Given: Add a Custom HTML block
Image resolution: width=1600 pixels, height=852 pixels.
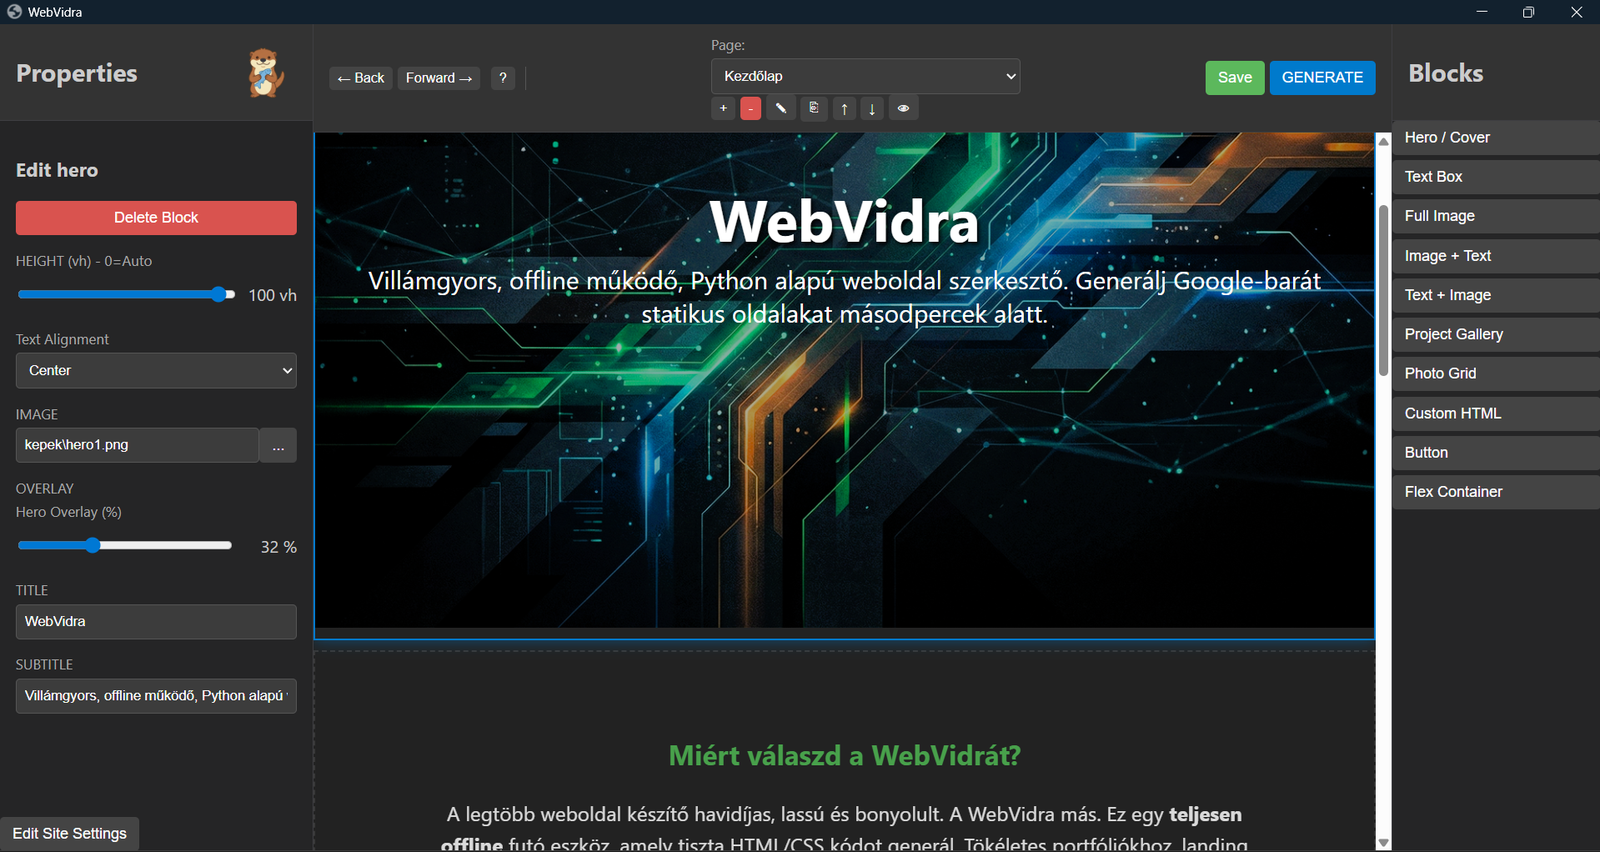Looking at the screenshot, I should 1495,413.
